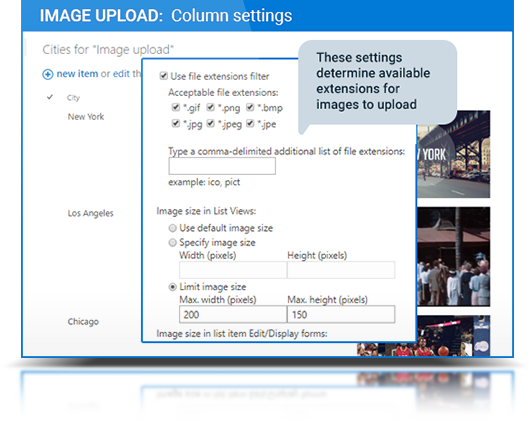Select Use default image size radio
This screenshot has width=530, height=424.
(173, 228)
